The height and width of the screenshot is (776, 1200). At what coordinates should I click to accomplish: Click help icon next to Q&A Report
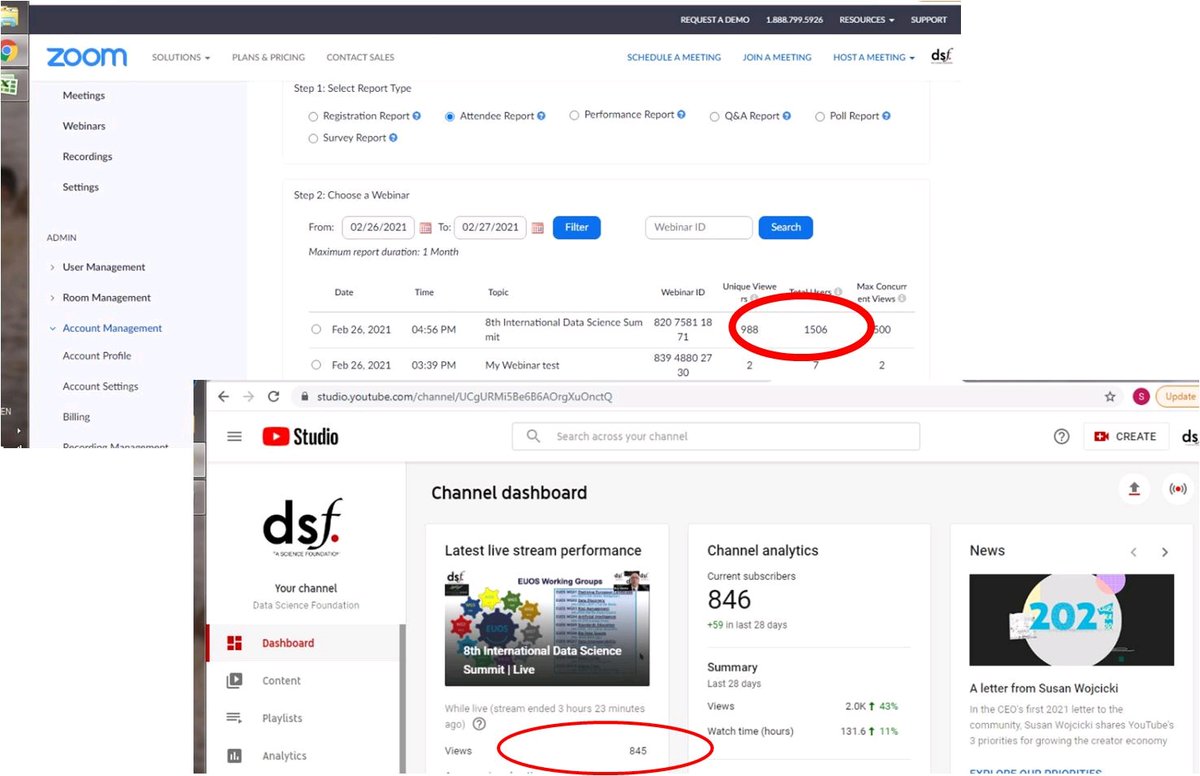(x=786, y=116)
